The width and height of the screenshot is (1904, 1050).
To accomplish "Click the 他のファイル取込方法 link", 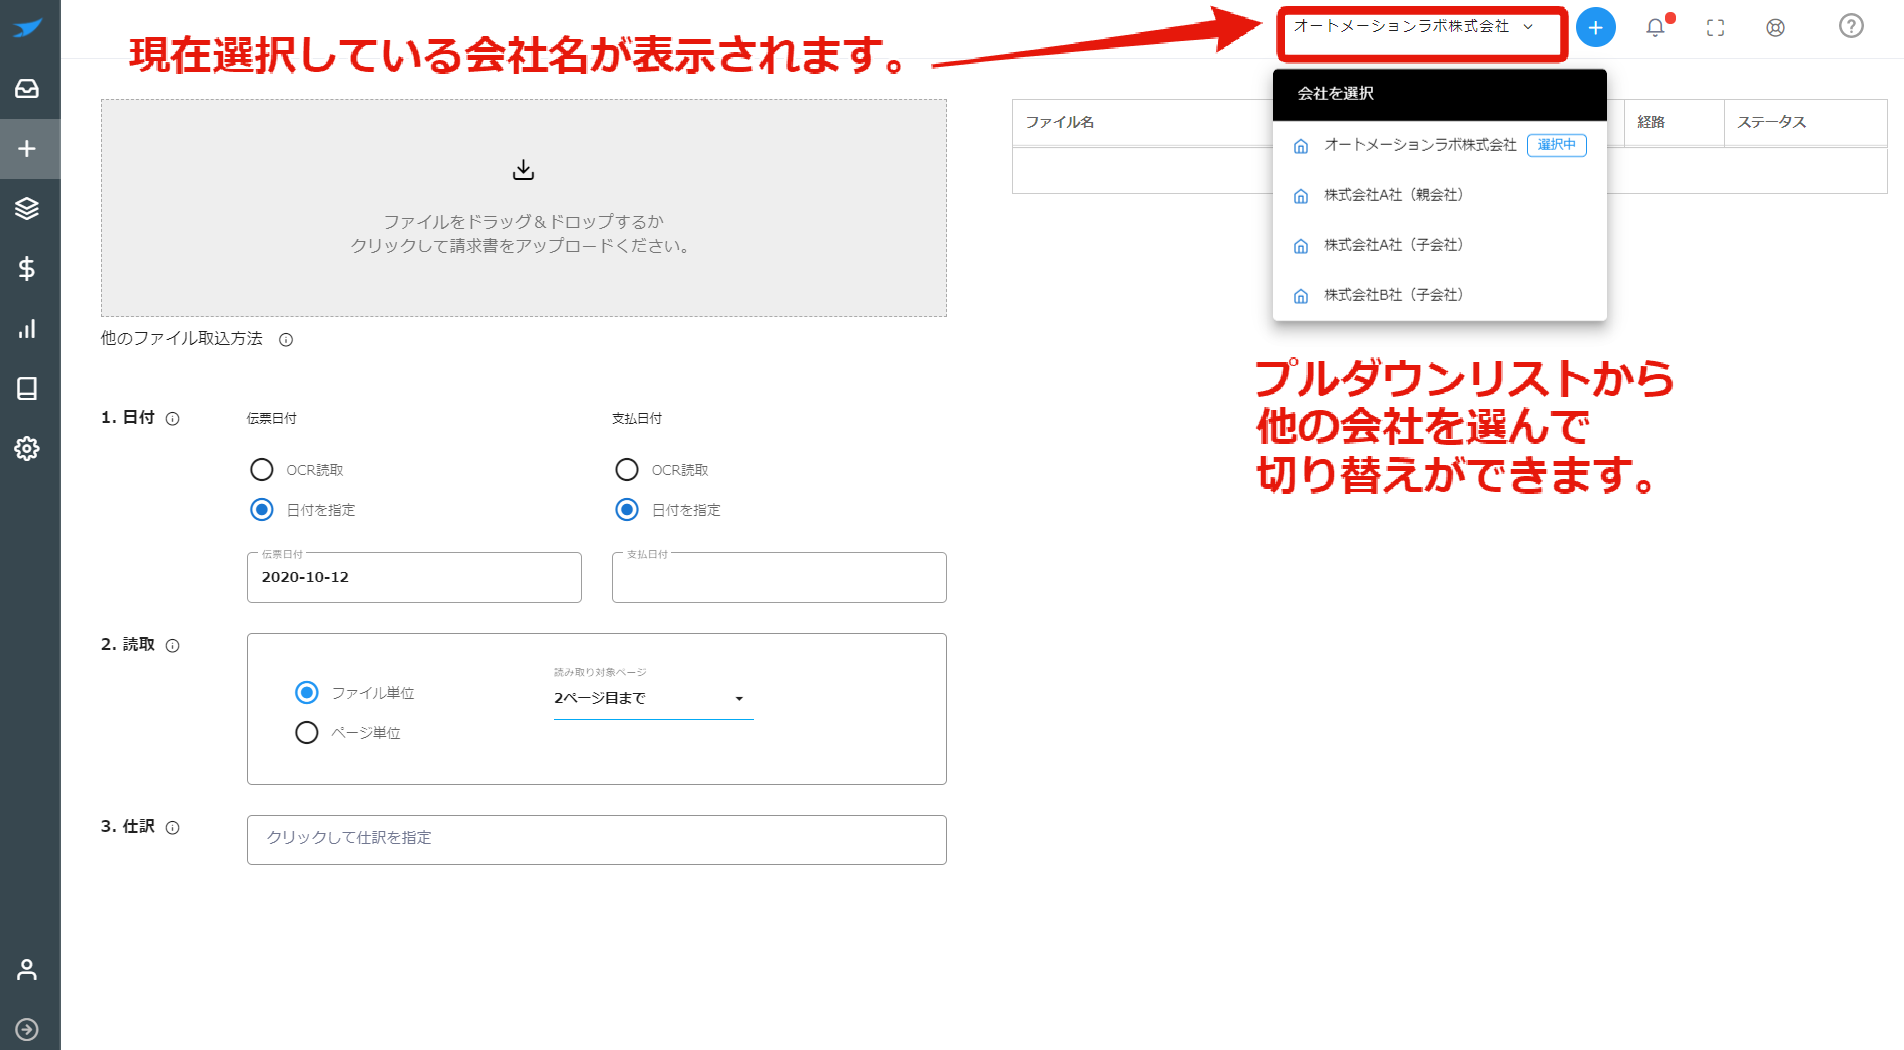I will pyautogui.click(x=182, y=339).
